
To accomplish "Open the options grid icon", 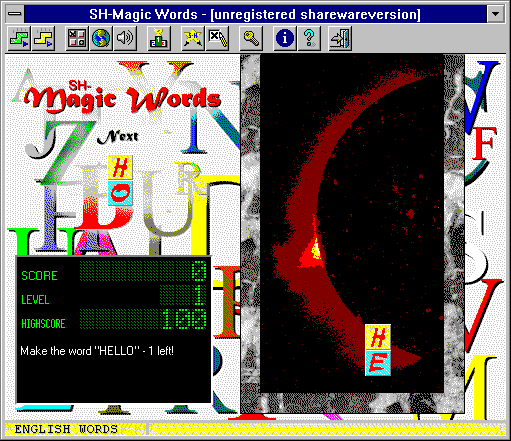I will pyautogui.click(x=77, y=38).
